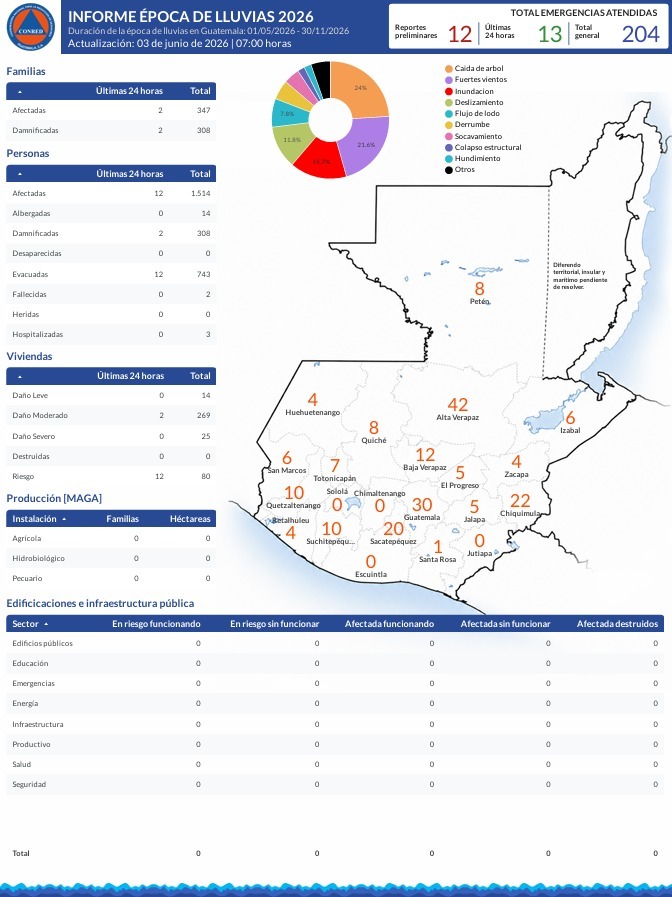Sort by the Instalación column arrow
The width and height of the screenshot is (672, 897).
coord(64,519)
